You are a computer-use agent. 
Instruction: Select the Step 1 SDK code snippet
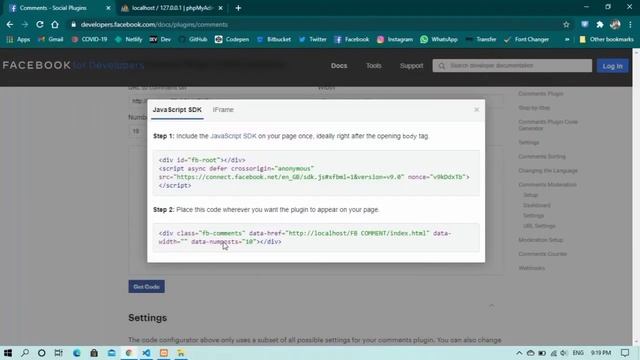316,173
